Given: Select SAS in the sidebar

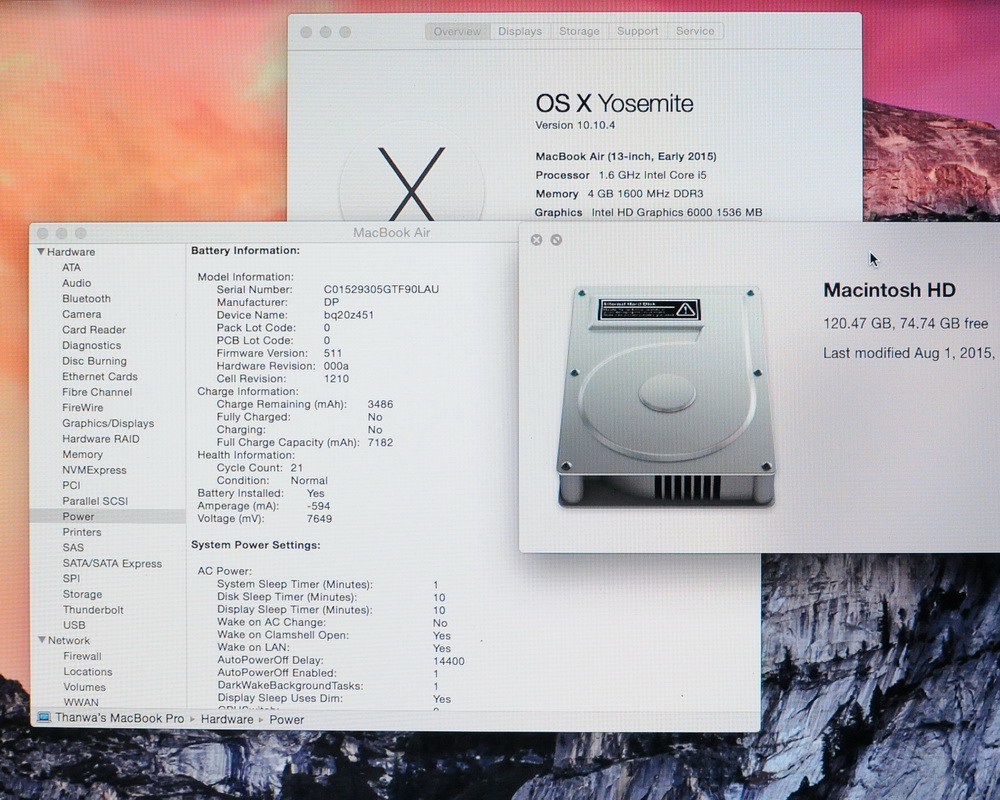Looking at the screenshot, I should [x=73, y=547].
